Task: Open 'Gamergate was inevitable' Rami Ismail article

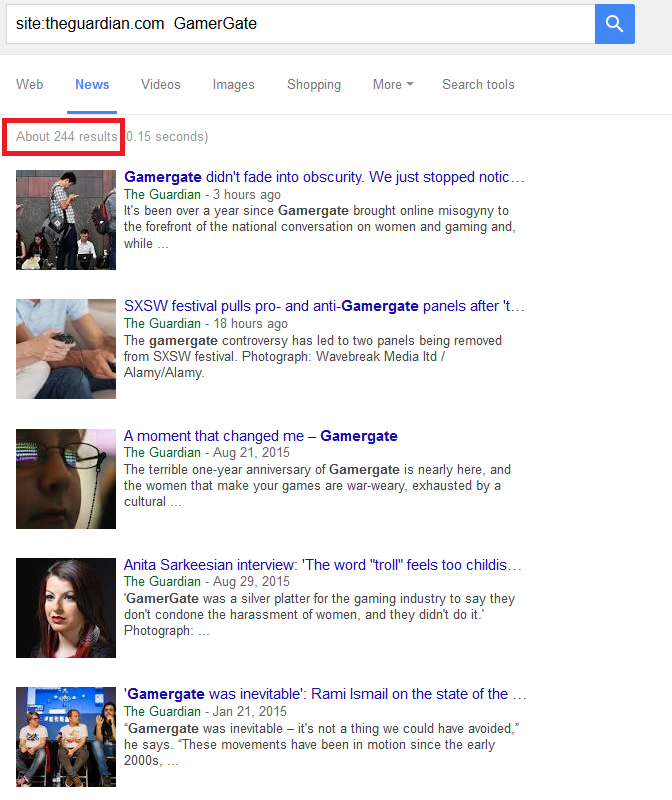Action: point(325,694)
